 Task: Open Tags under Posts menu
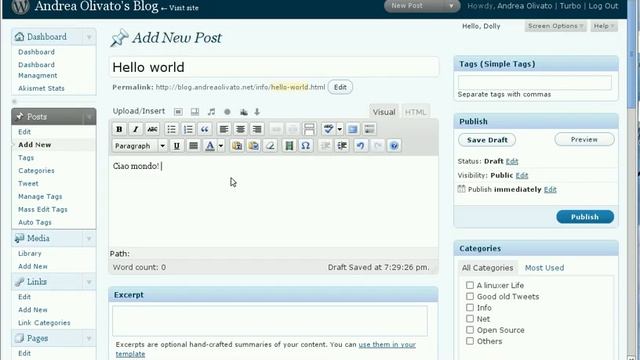pos(26,158)
